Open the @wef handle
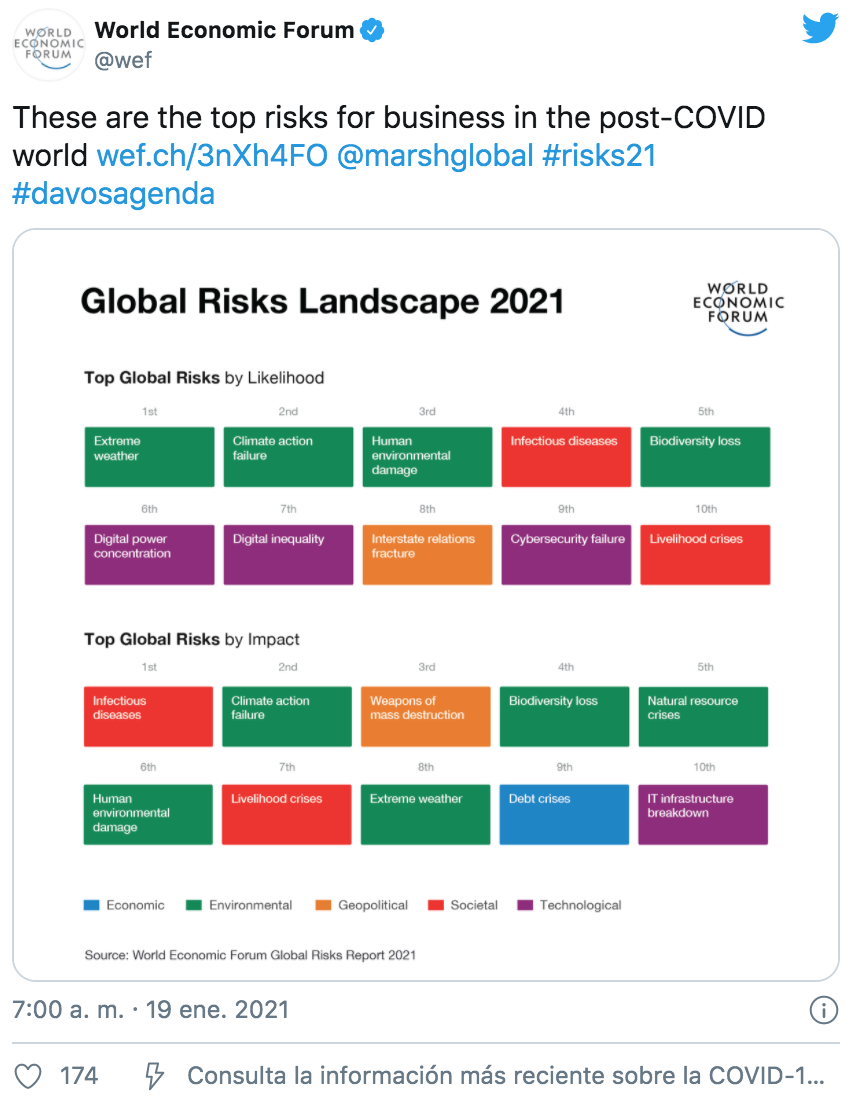The width and height of the screenshot is (852, 1104). tap(123, 61)
